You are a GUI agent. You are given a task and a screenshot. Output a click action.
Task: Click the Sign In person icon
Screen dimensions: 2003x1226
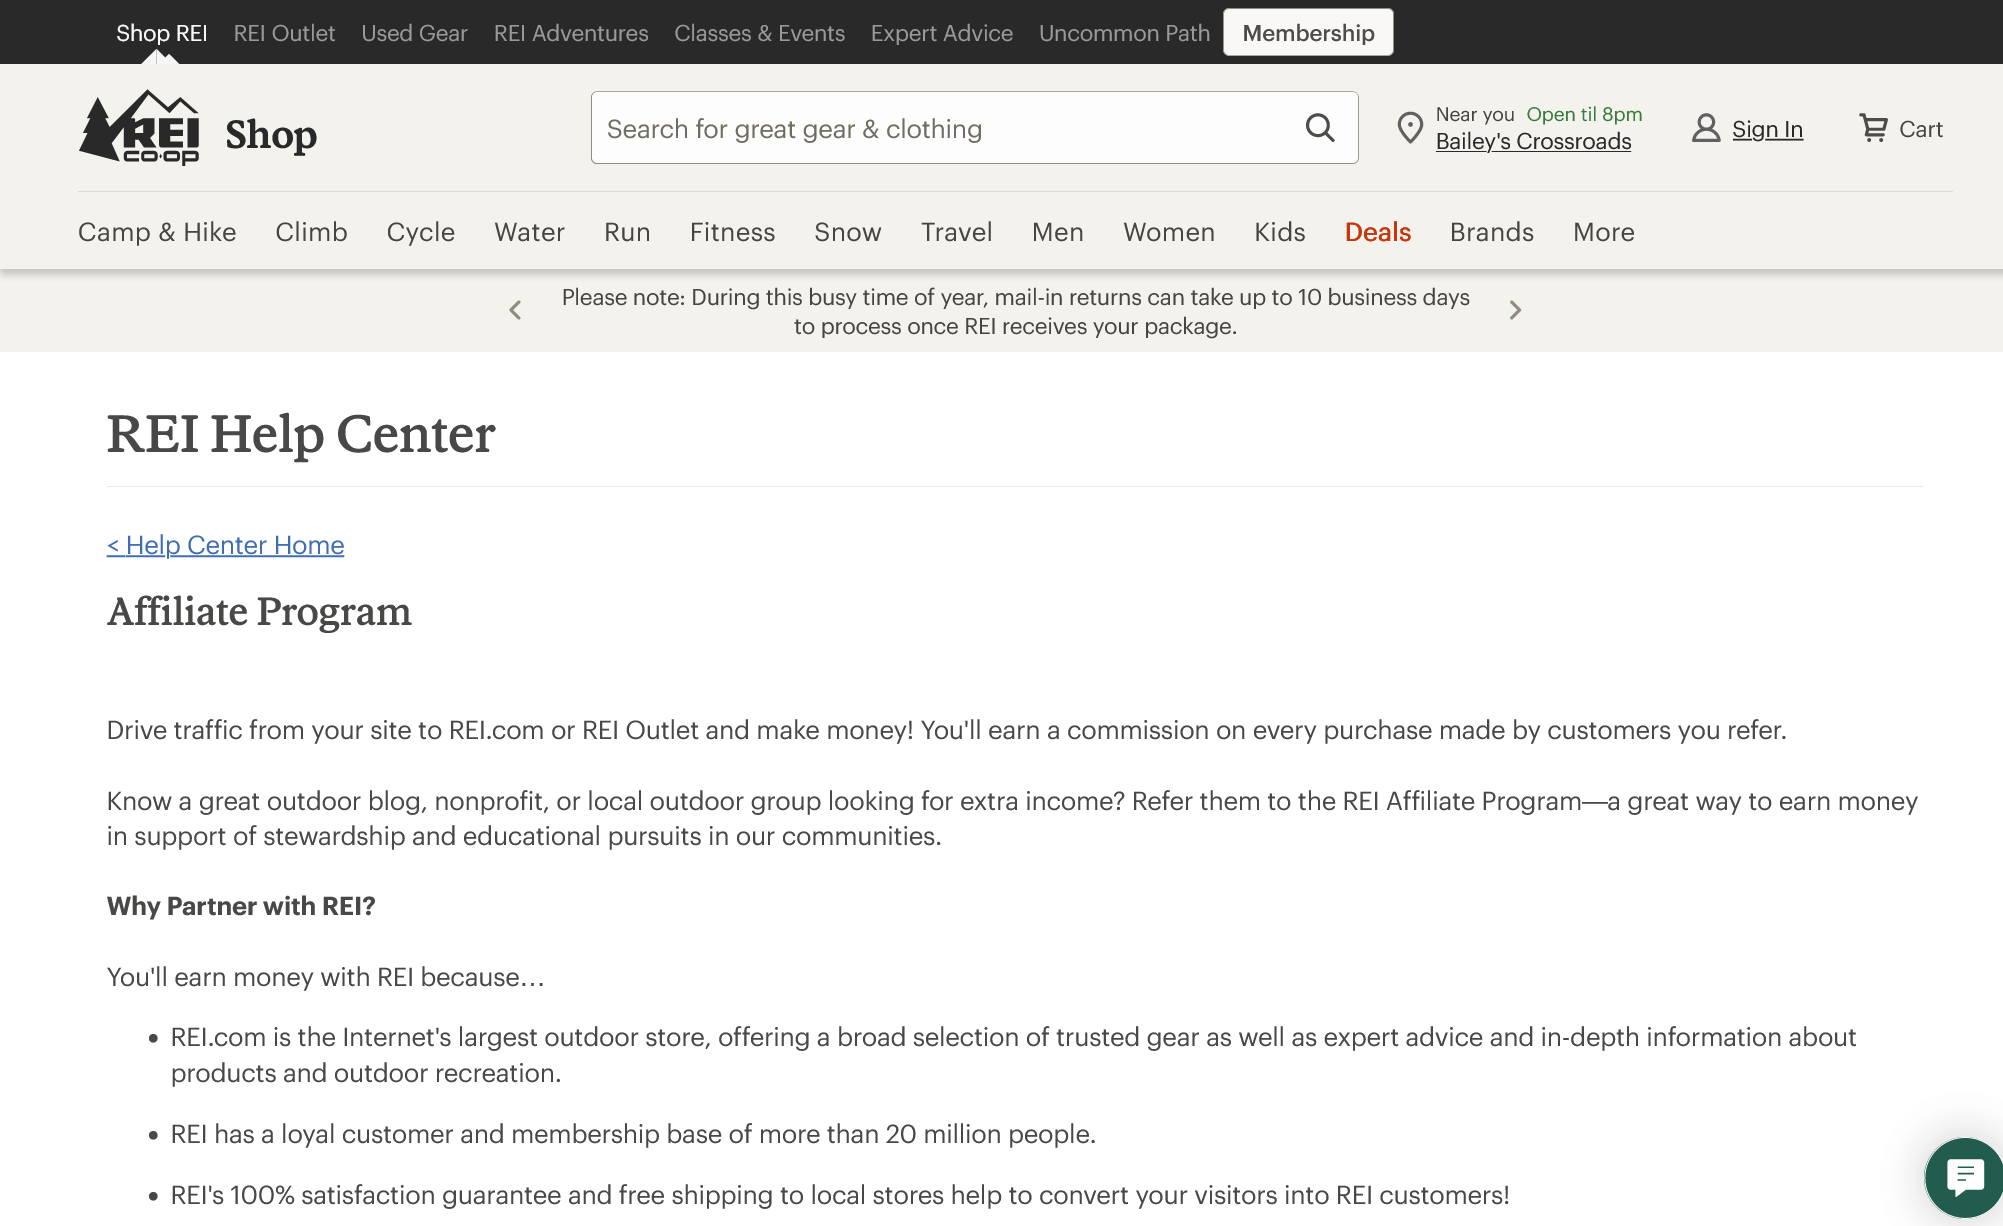coord(1706,128)
